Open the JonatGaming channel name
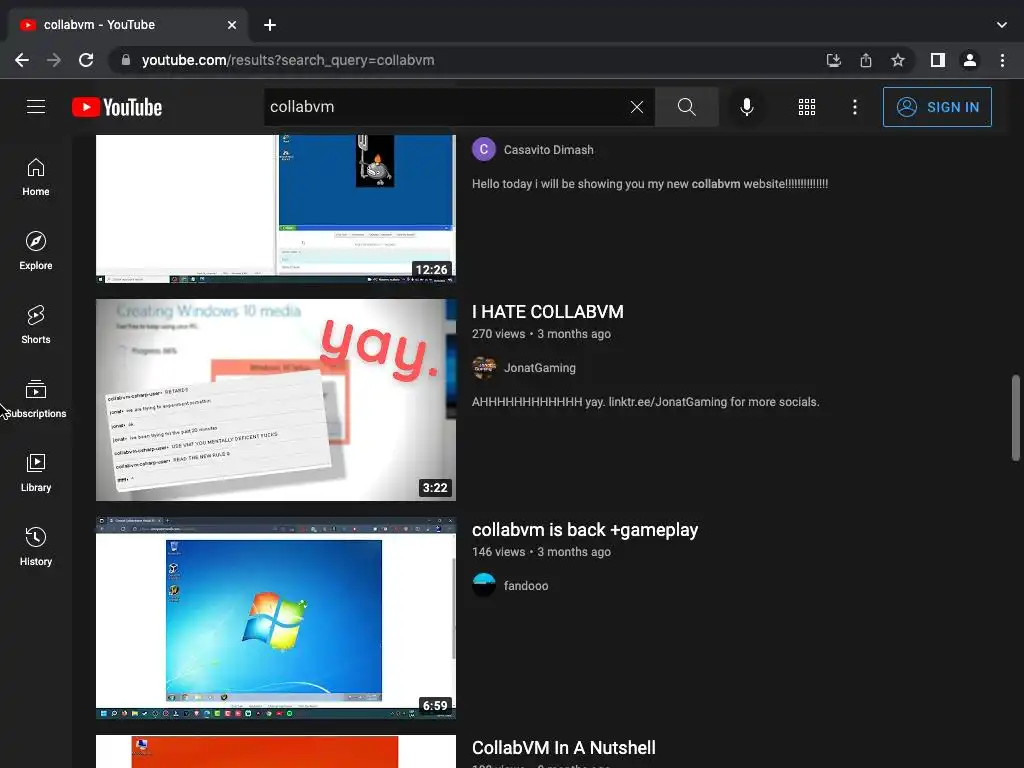Image resolution: width=1024 pixels, height=768 pixels. pos(539,368)
